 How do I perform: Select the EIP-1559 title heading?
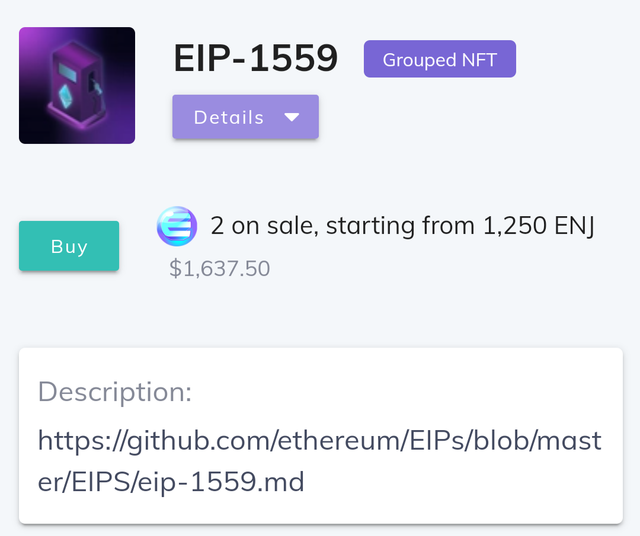tap(256, 58)
